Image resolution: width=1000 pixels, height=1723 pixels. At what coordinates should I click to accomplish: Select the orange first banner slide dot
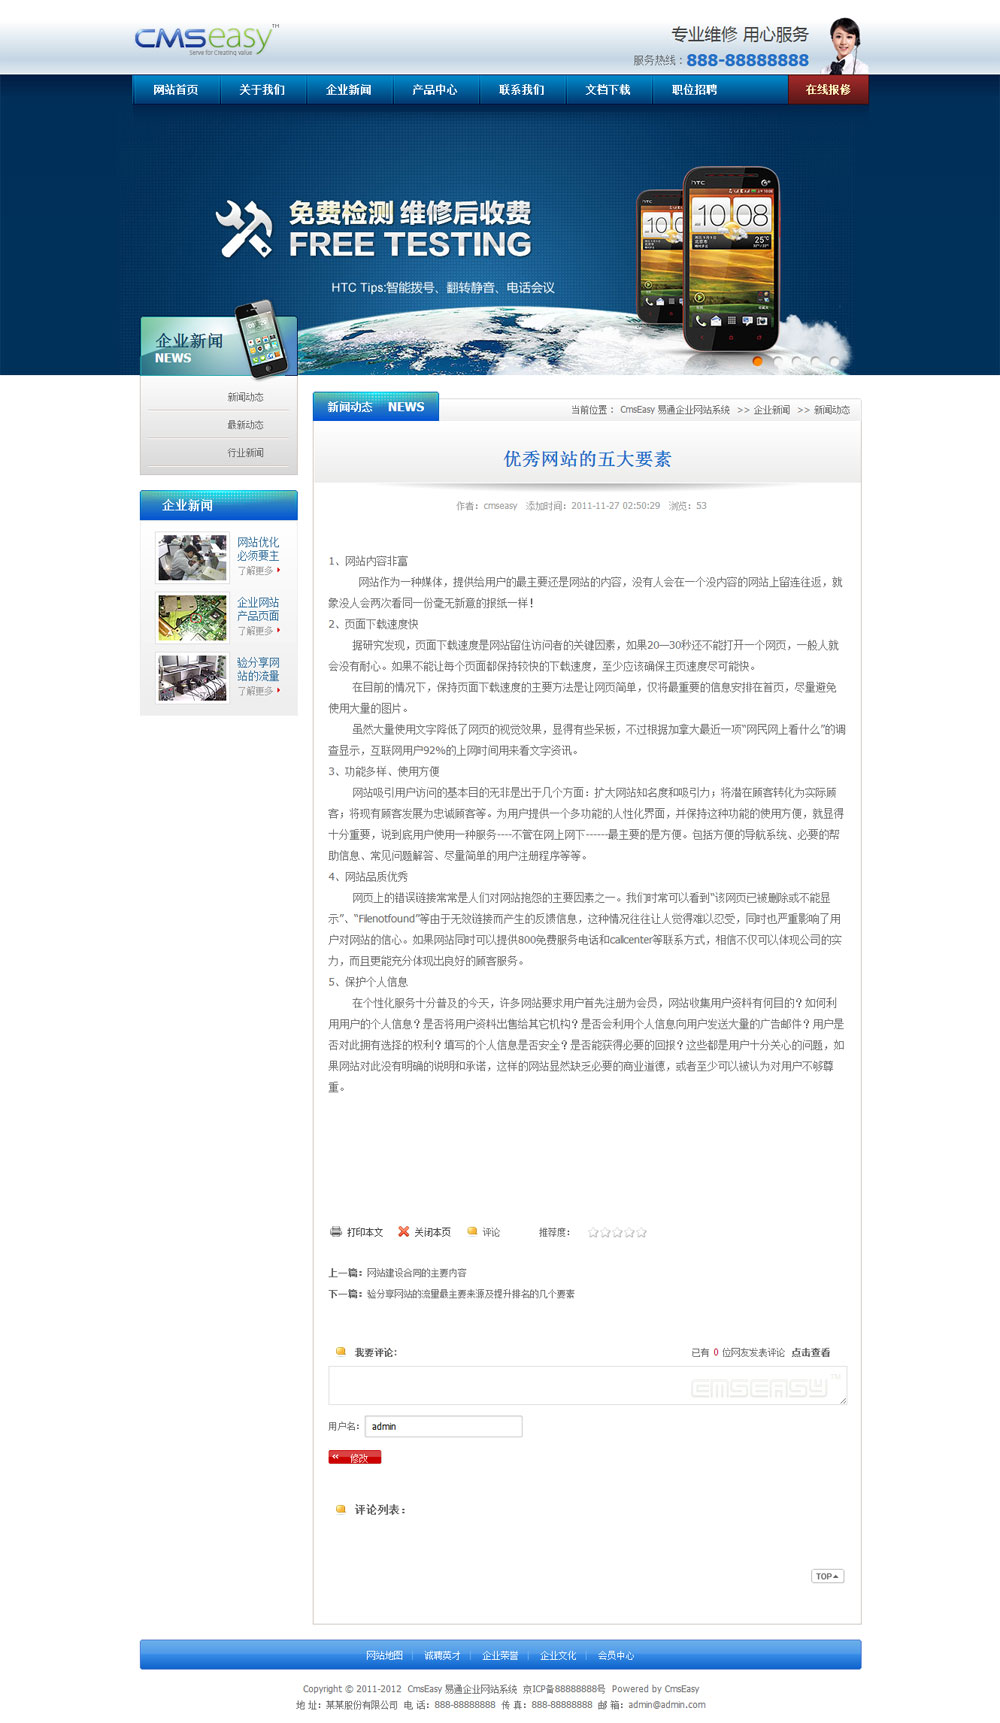pyautogui.click(x=758, y=361)
